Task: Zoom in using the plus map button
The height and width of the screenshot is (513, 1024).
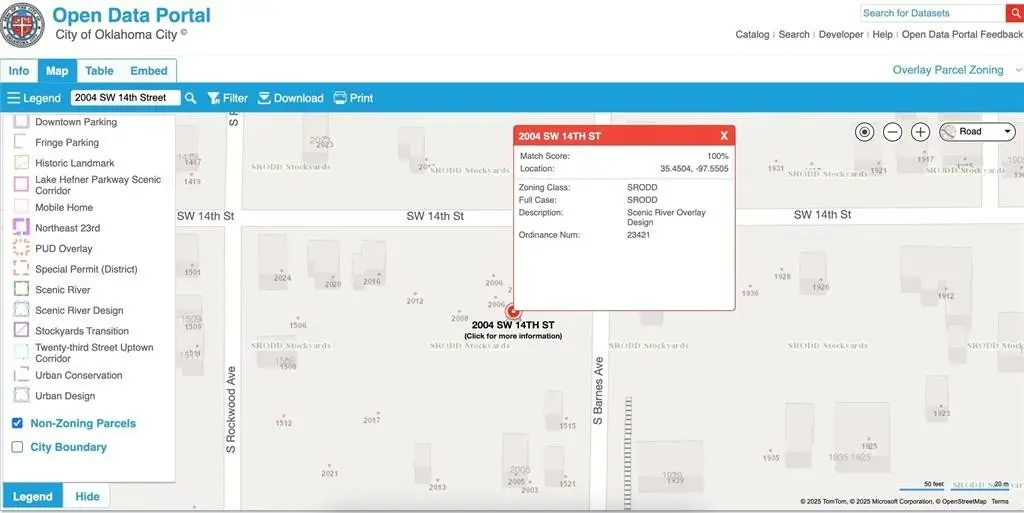Action: 921,132
